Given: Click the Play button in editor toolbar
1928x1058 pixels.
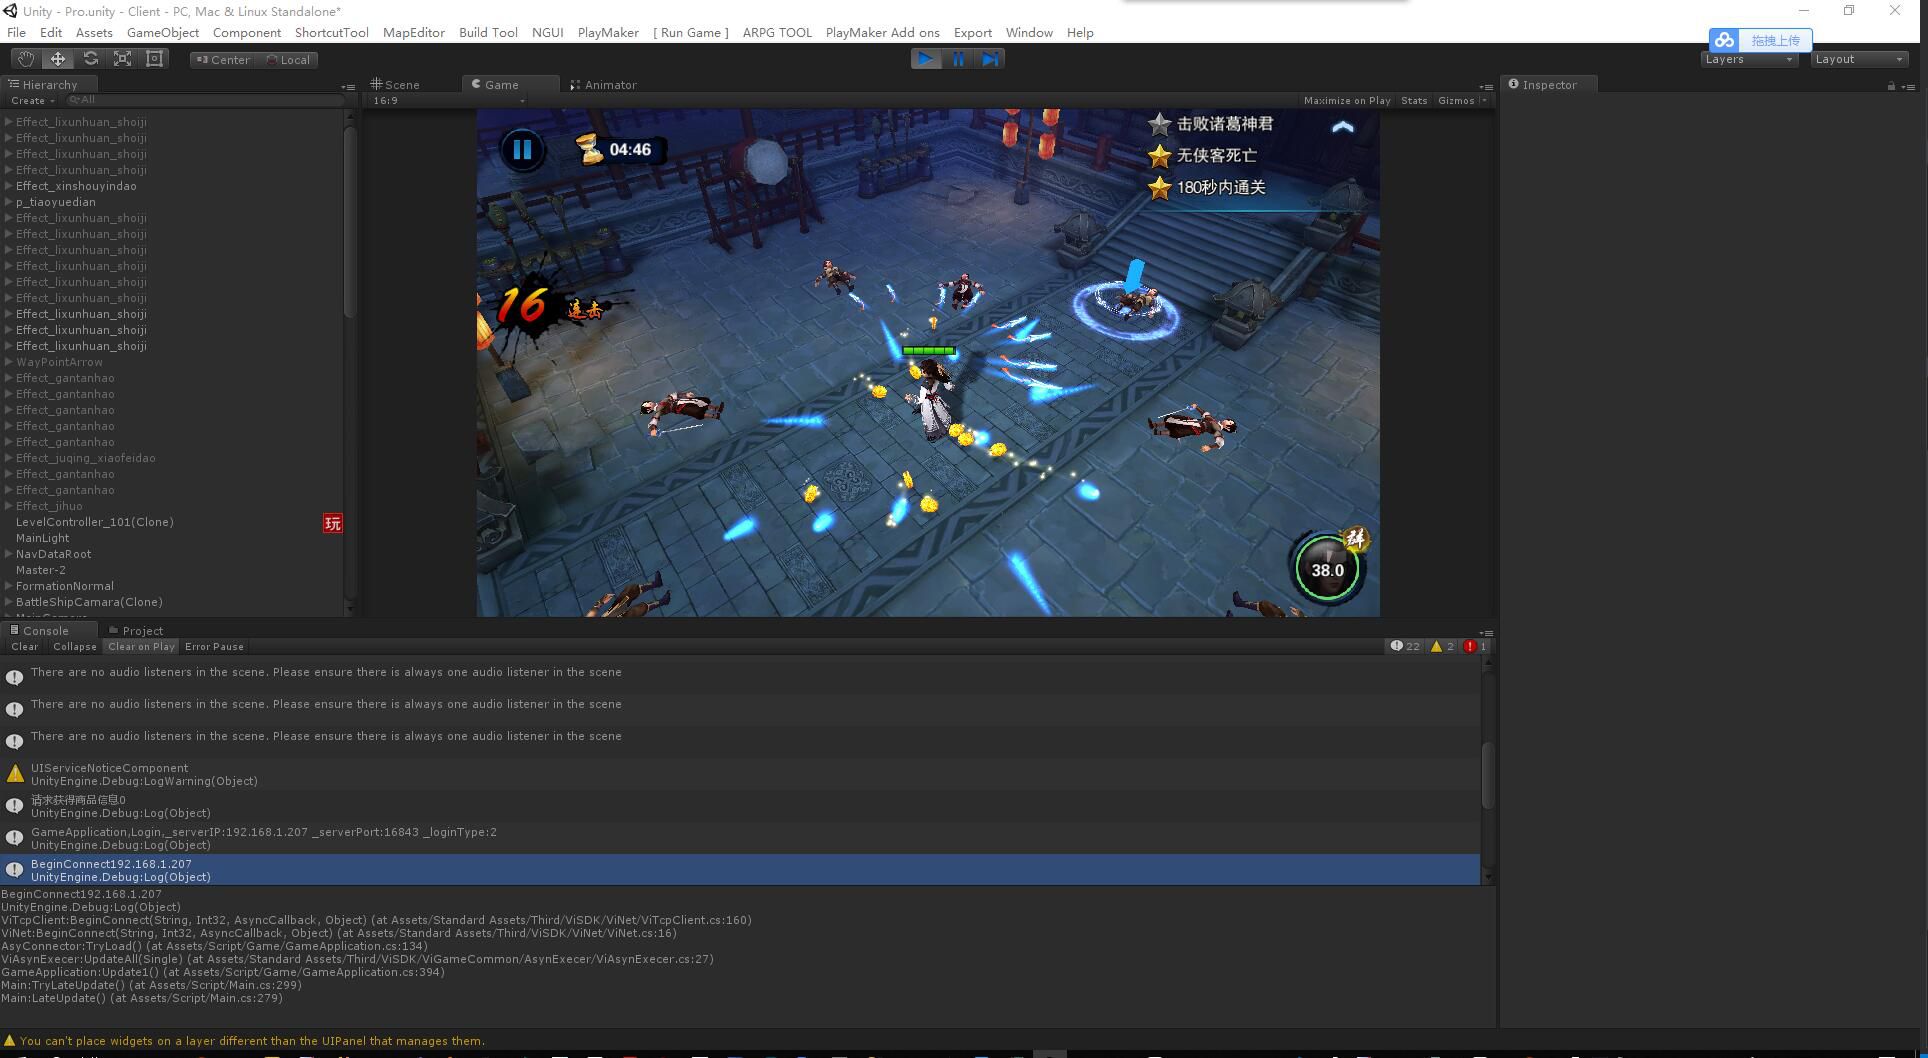Looking at the screenshot, I should click(x=926, y=59).
